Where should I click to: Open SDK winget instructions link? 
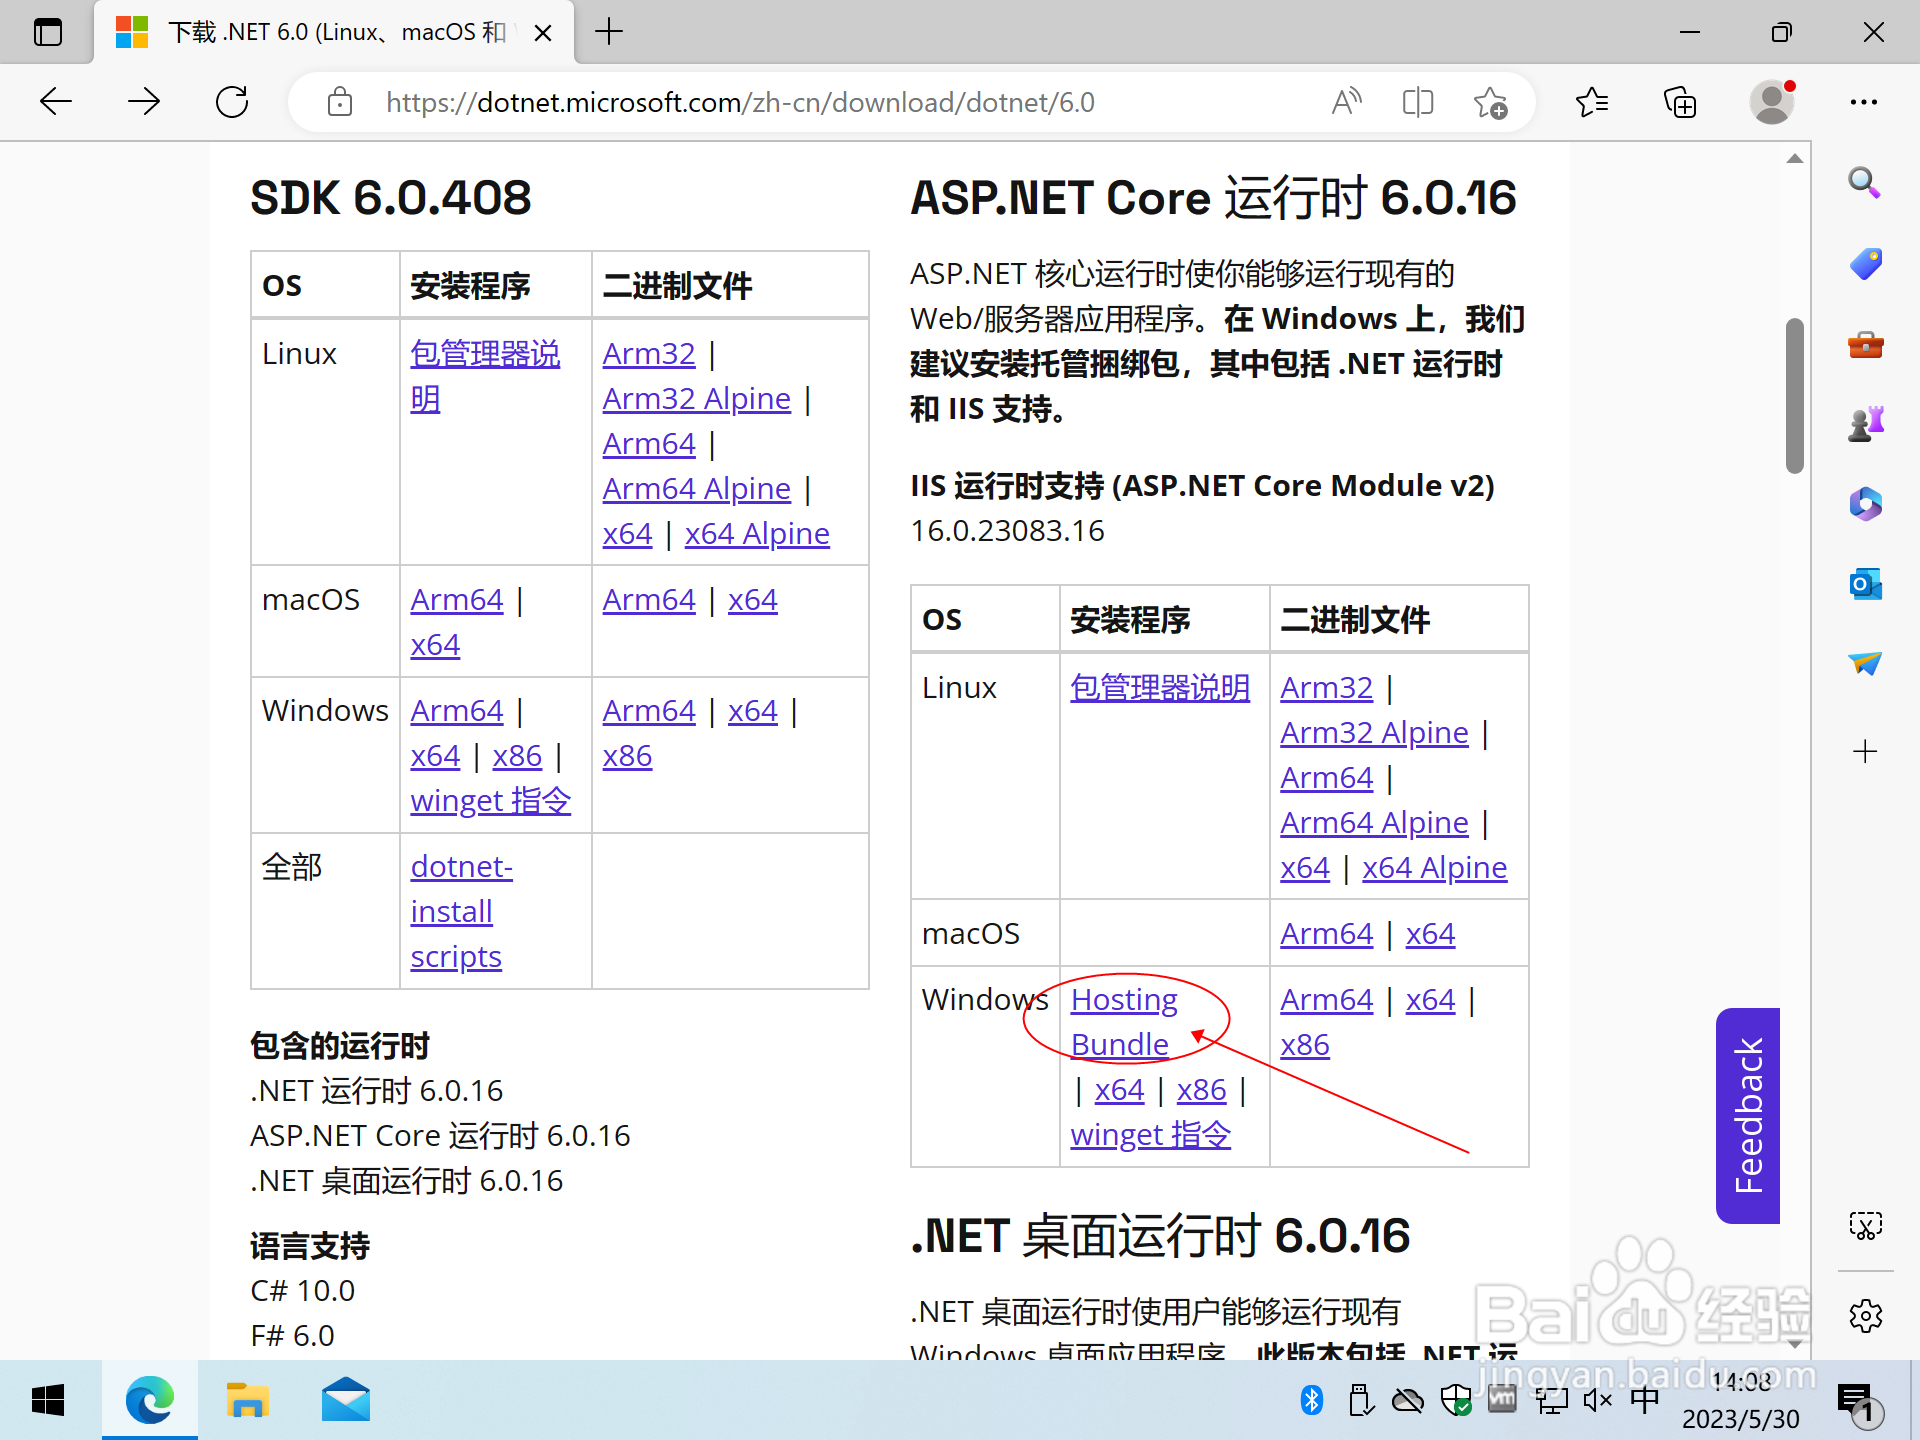pos(490,801)
